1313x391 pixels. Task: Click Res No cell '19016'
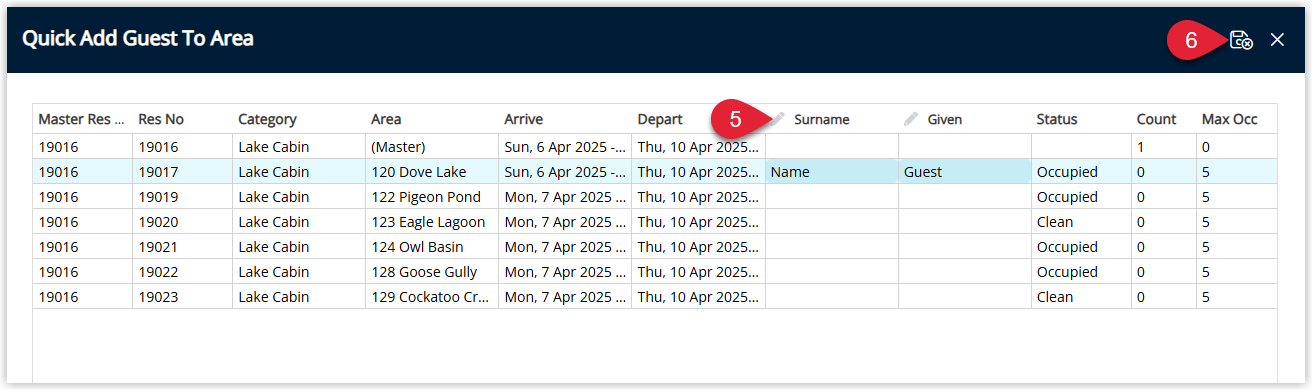182,147
